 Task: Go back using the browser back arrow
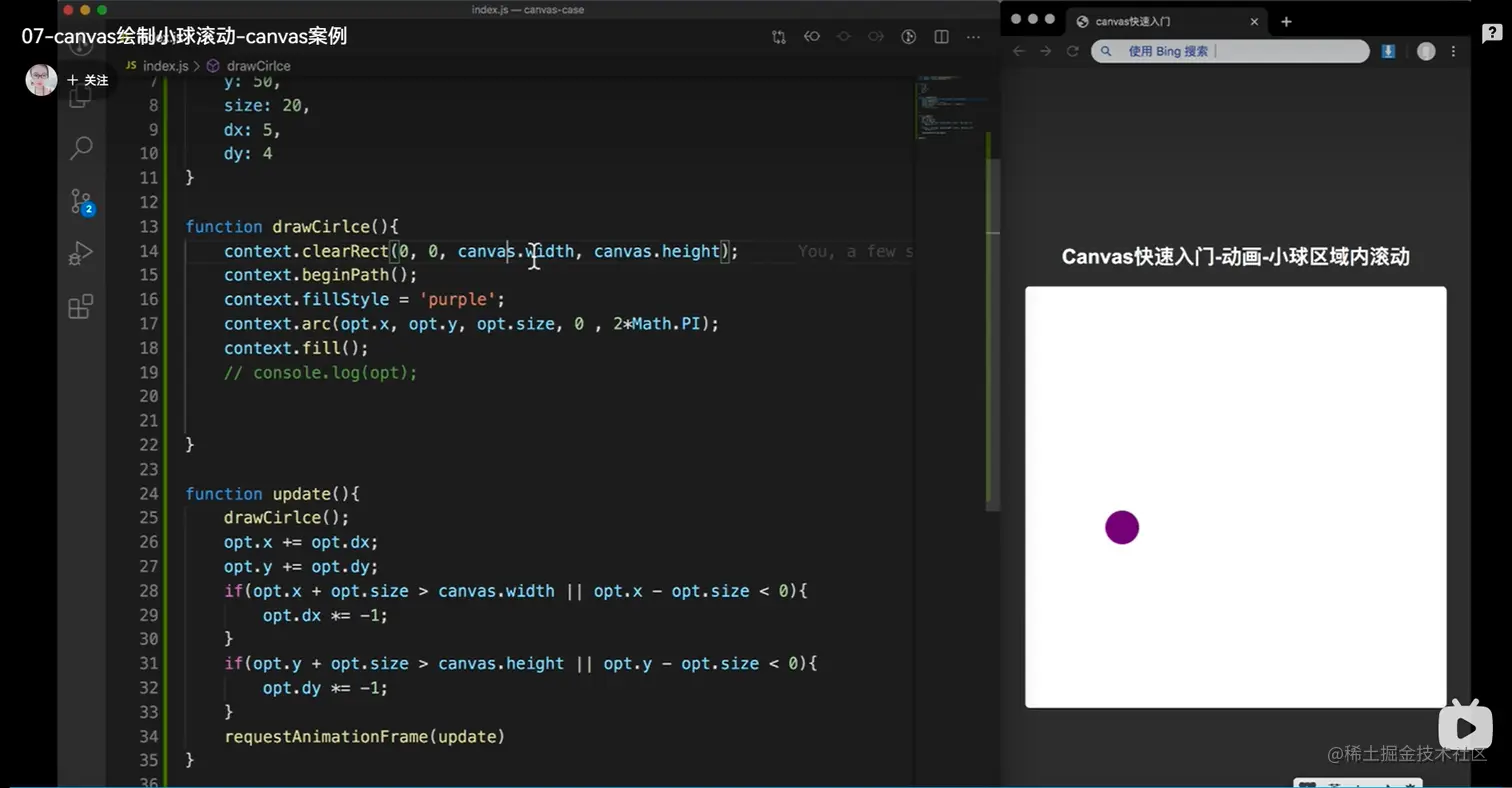tap(1019, 51)
